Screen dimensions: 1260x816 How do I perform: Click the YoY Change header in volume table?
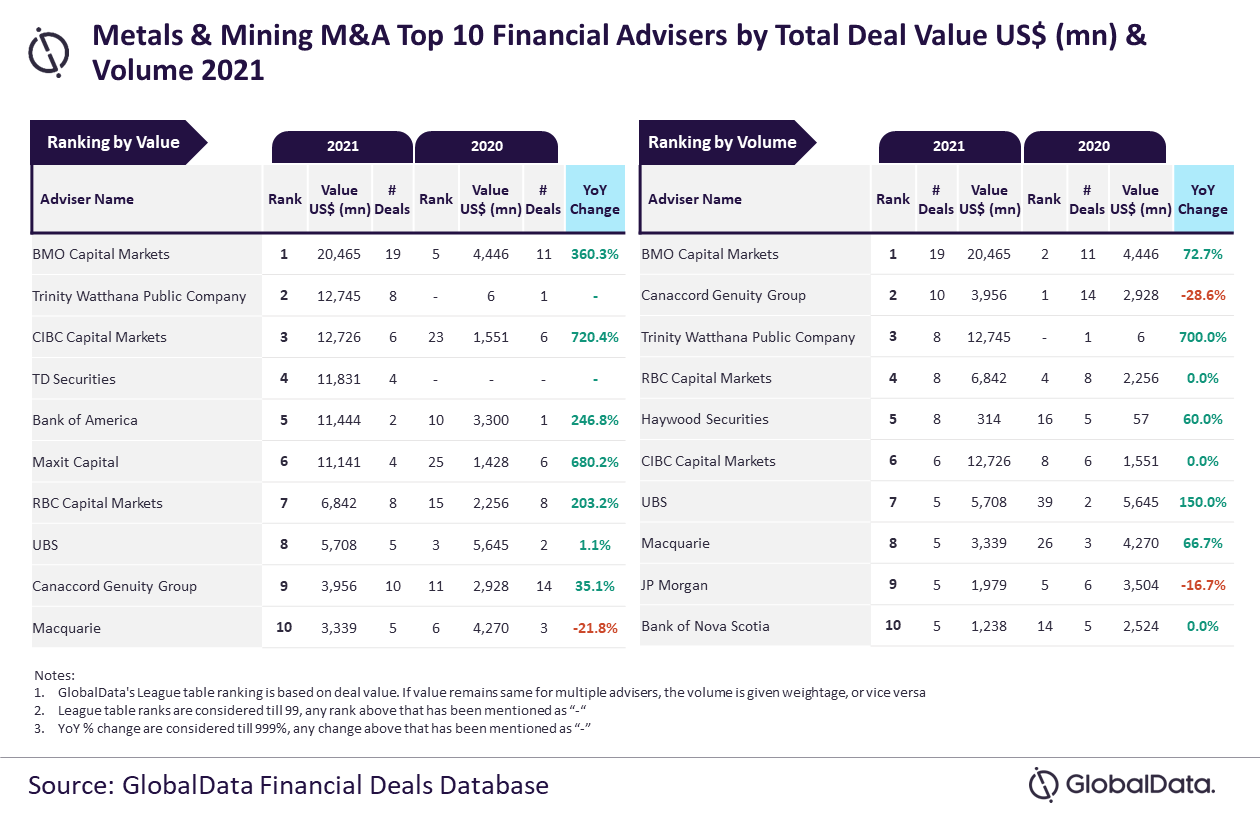tap(1203, 199)
